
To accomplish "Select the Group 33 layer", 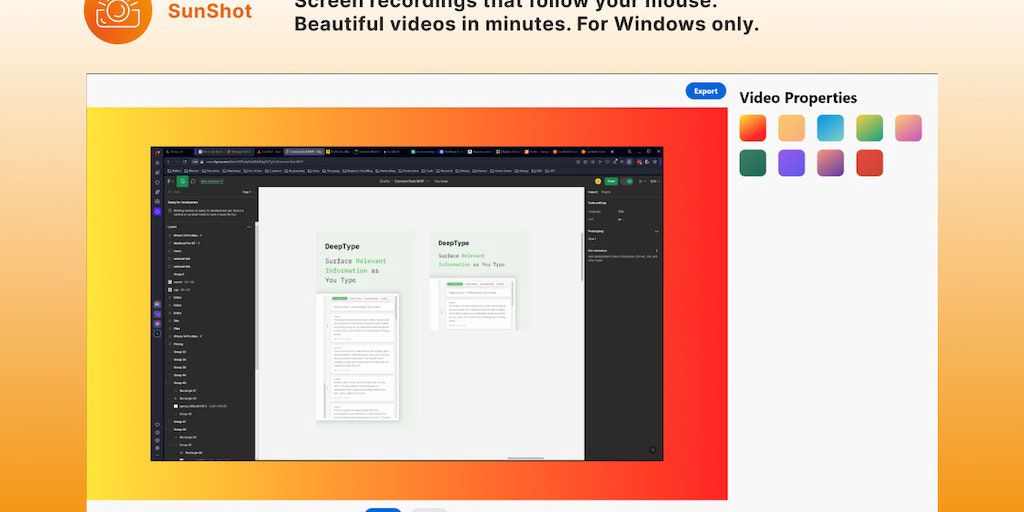I will pyautogui.click(x=180, y=352).
